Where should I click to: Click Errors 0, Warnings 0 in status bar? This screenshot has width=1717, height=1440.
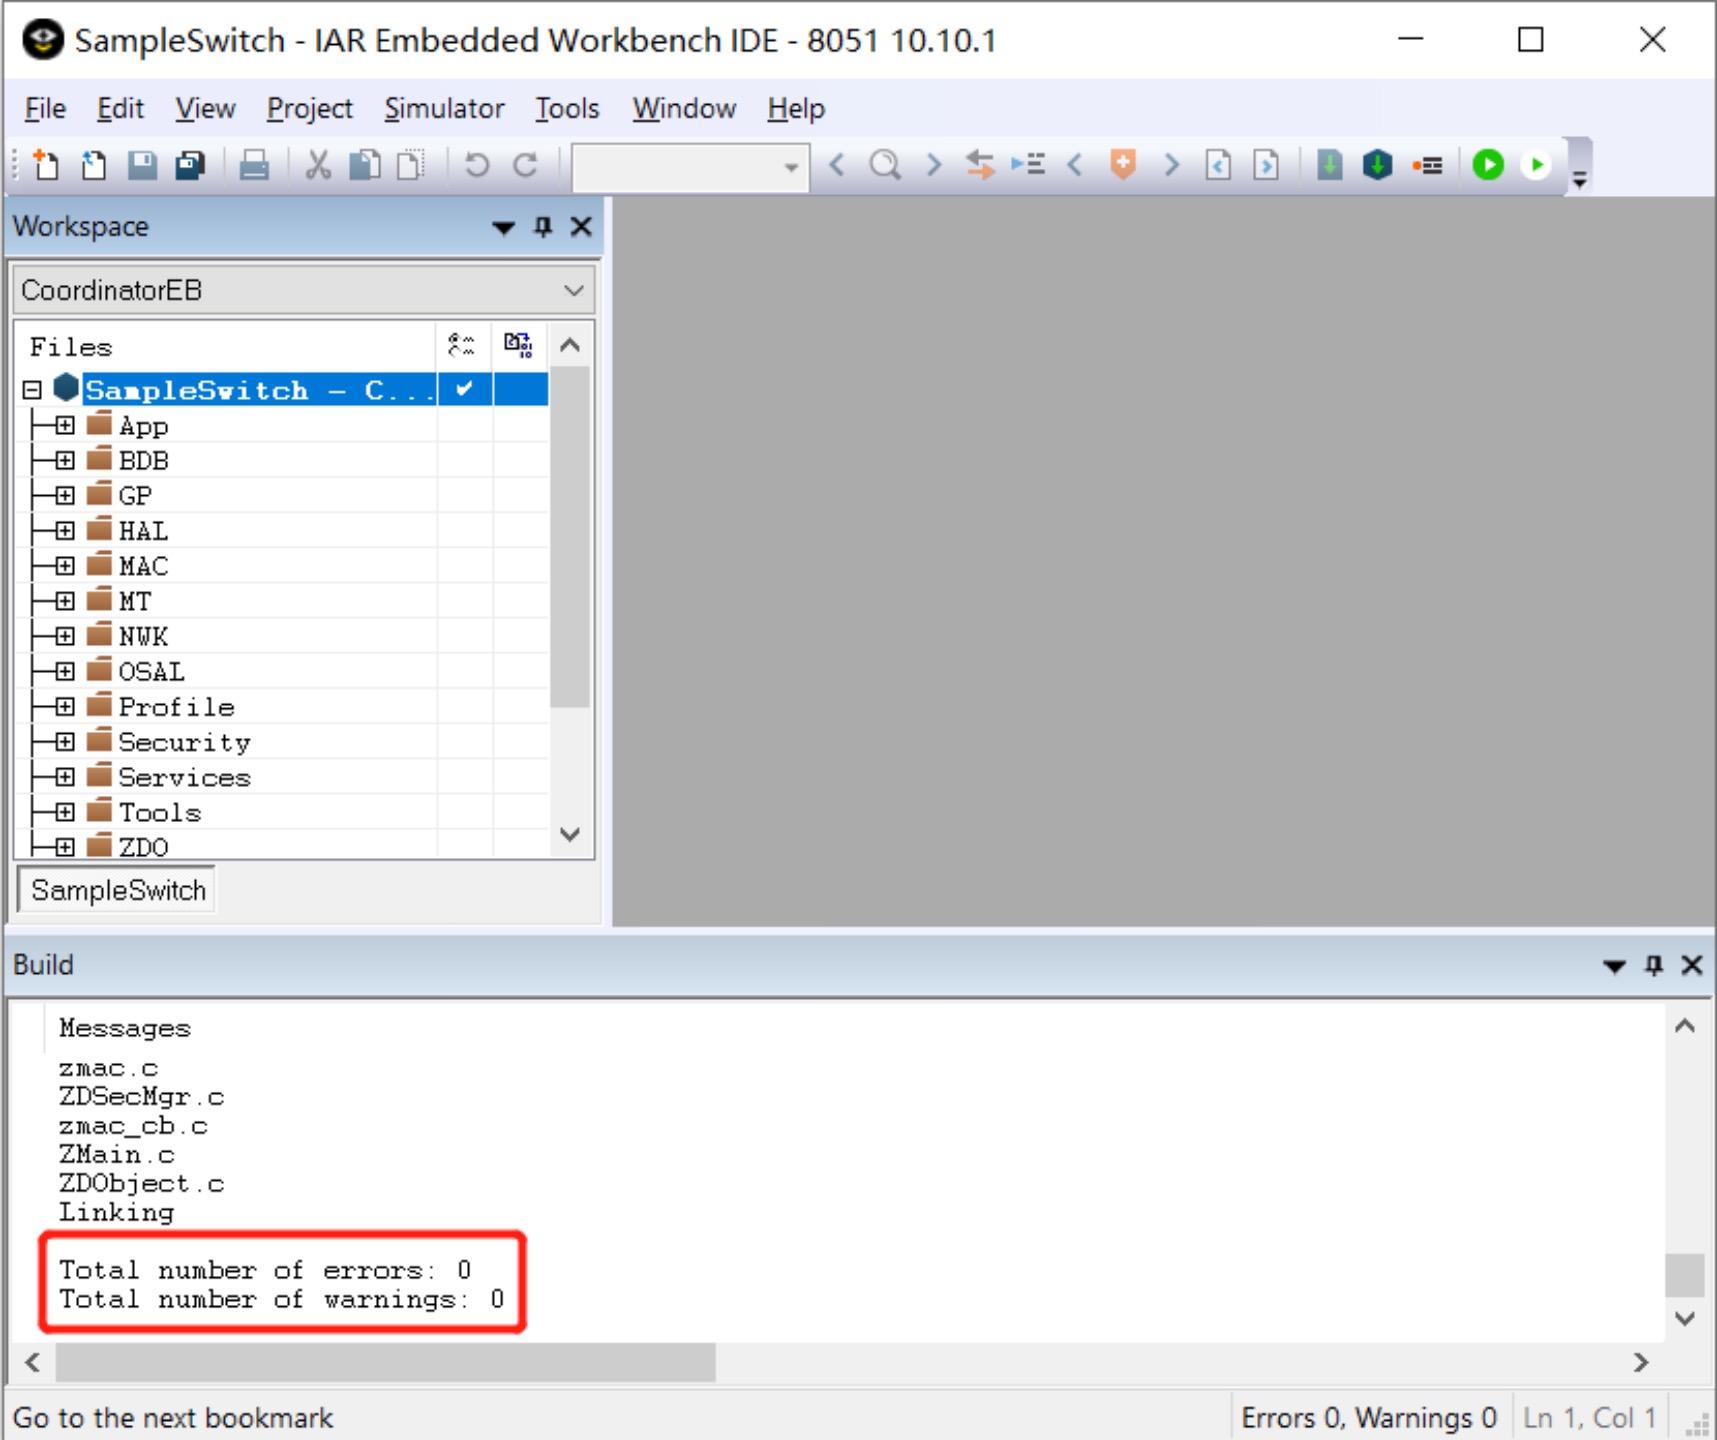[x=1369, y=1418]
